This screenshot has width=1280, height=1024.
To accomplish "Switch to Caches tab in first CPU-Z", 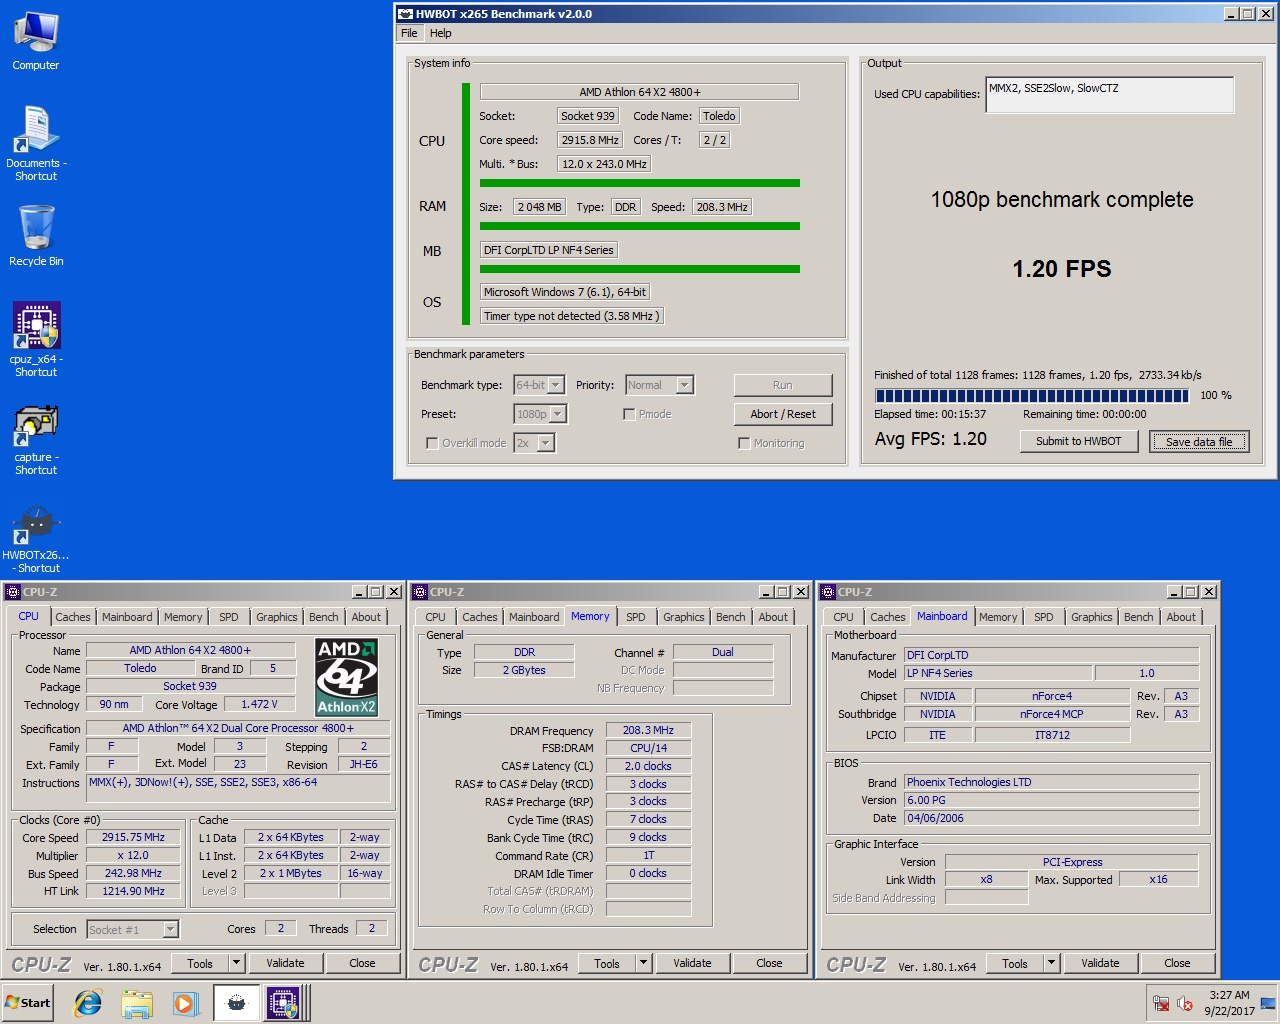I will (73, 617).
